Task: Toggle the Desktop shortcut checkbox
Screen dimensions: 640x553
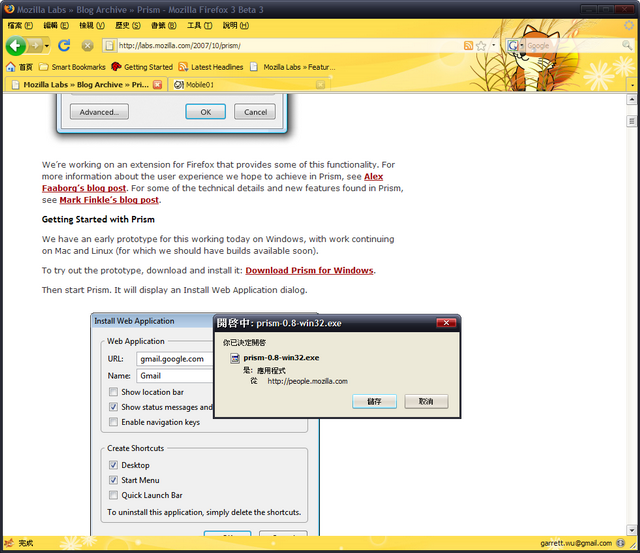Action: coord(113,465)
